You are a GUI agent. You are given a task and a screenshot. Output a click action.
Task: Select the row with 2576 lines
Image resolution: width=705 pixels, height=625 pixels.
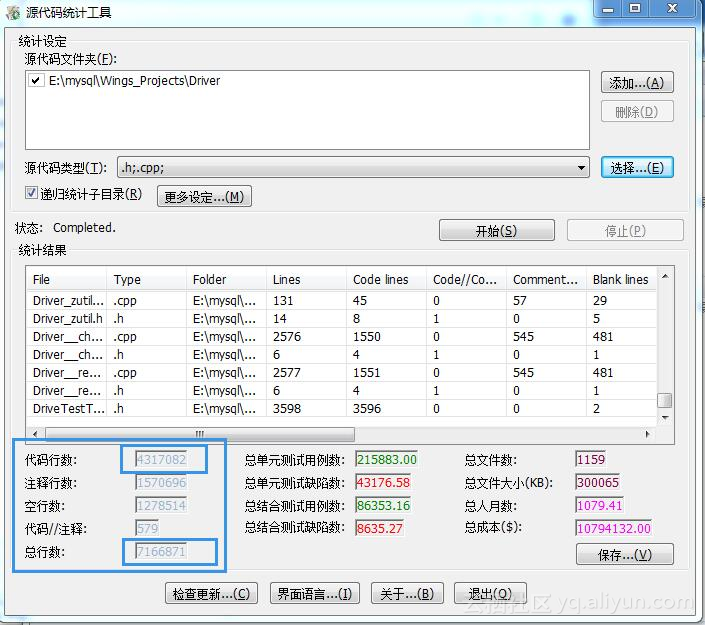[342, 336]
